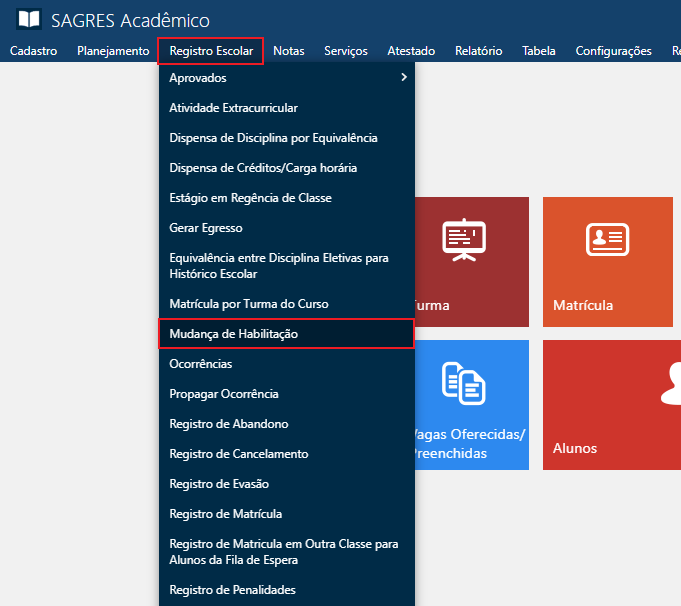Open the Configurações menu
The height and width of the screenshot is (606, 681).
pyautogui.click(x=613, y=51)
